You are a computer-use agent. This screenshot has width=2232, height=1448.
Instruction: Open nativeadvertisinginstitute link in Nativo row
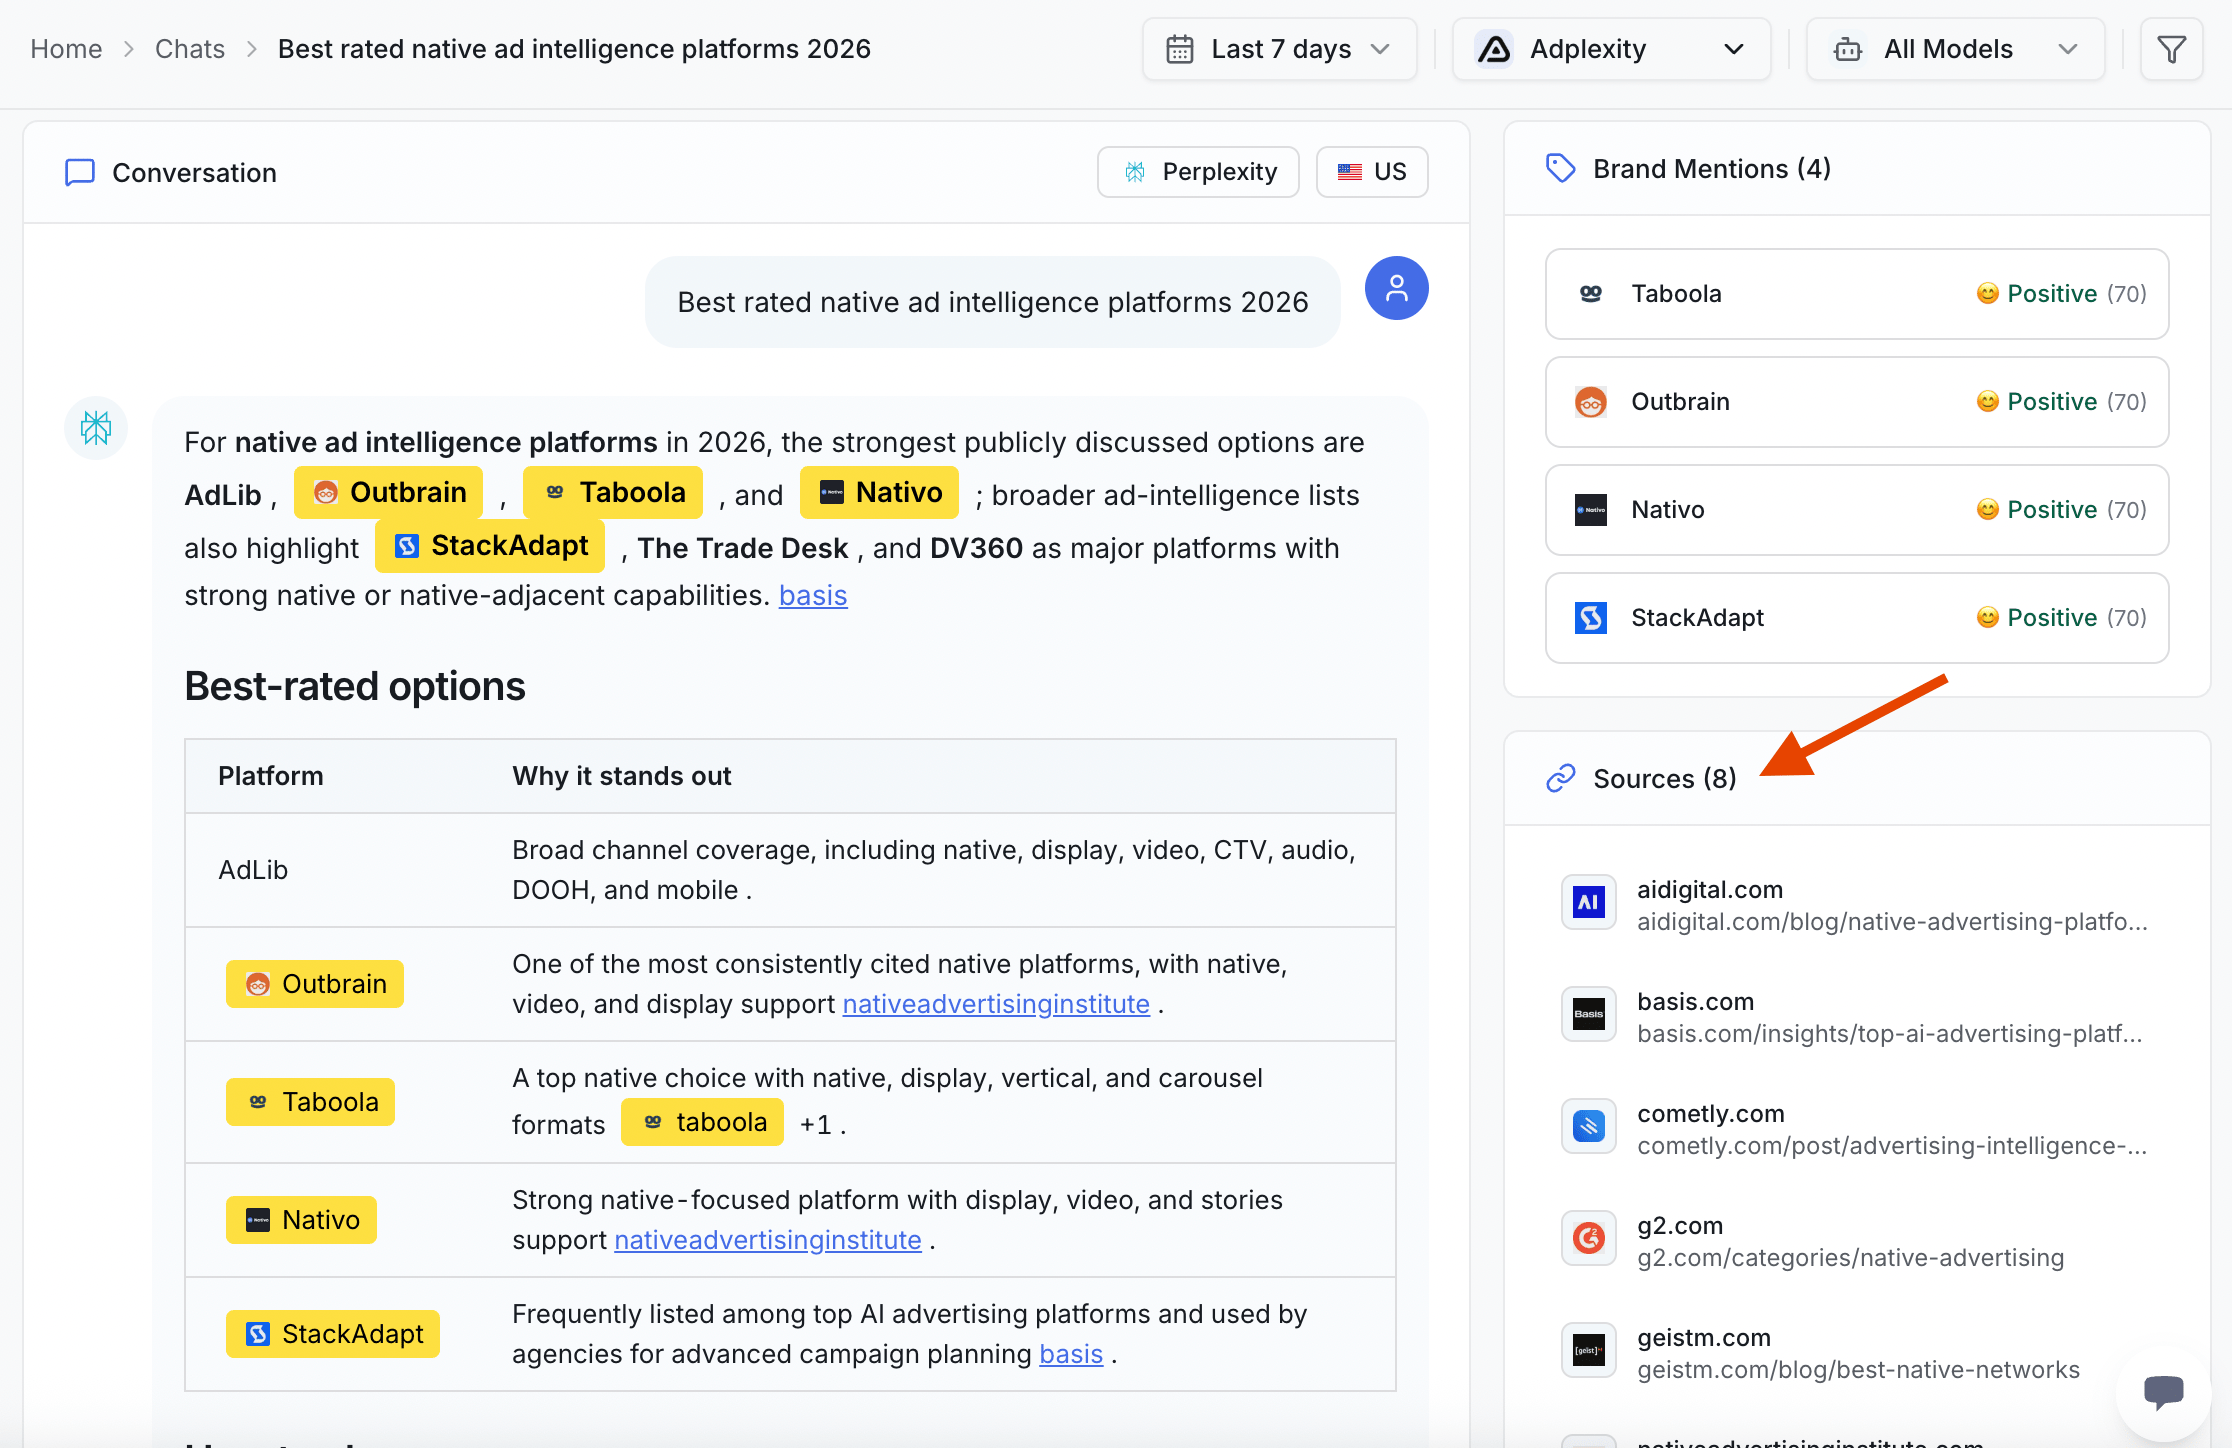768,1240
